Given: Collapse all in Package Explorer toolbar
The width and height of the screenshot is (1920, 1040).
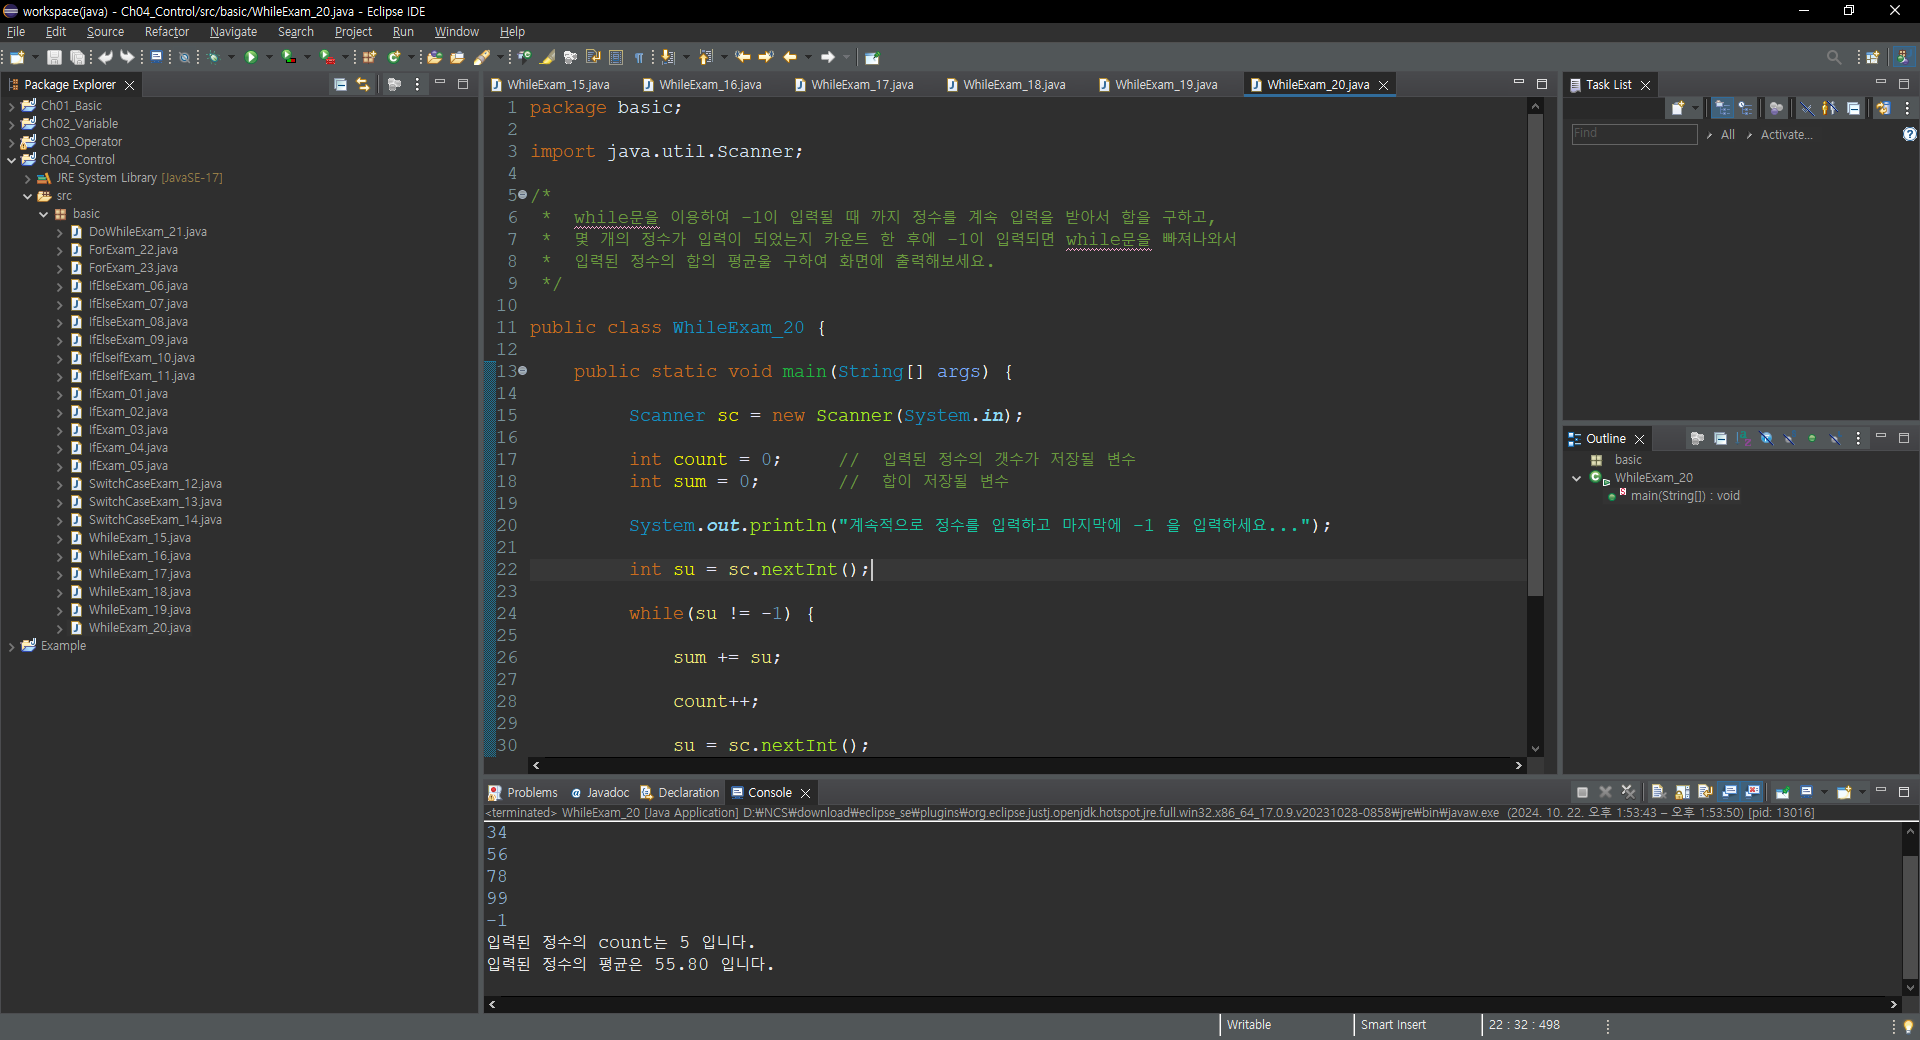Looking at the screenshot, I should pos(340,85).
